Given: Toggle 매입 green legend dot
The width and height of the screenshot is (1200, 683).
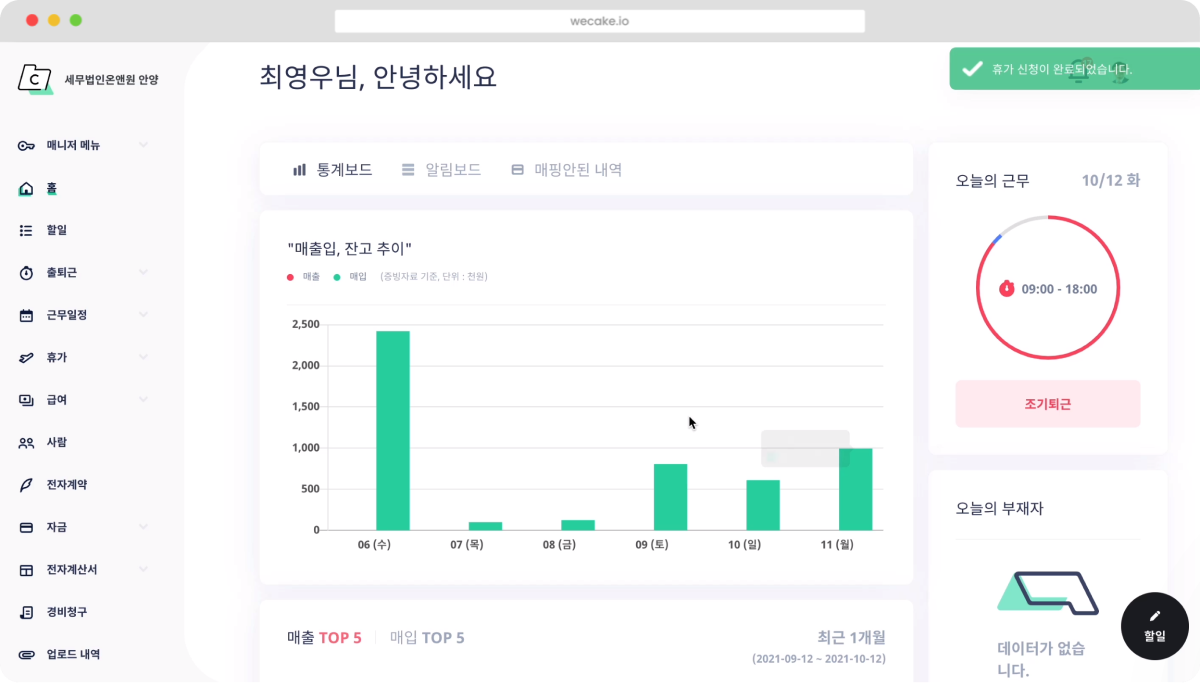Looking at the screenshot, I should coord(337,277).
